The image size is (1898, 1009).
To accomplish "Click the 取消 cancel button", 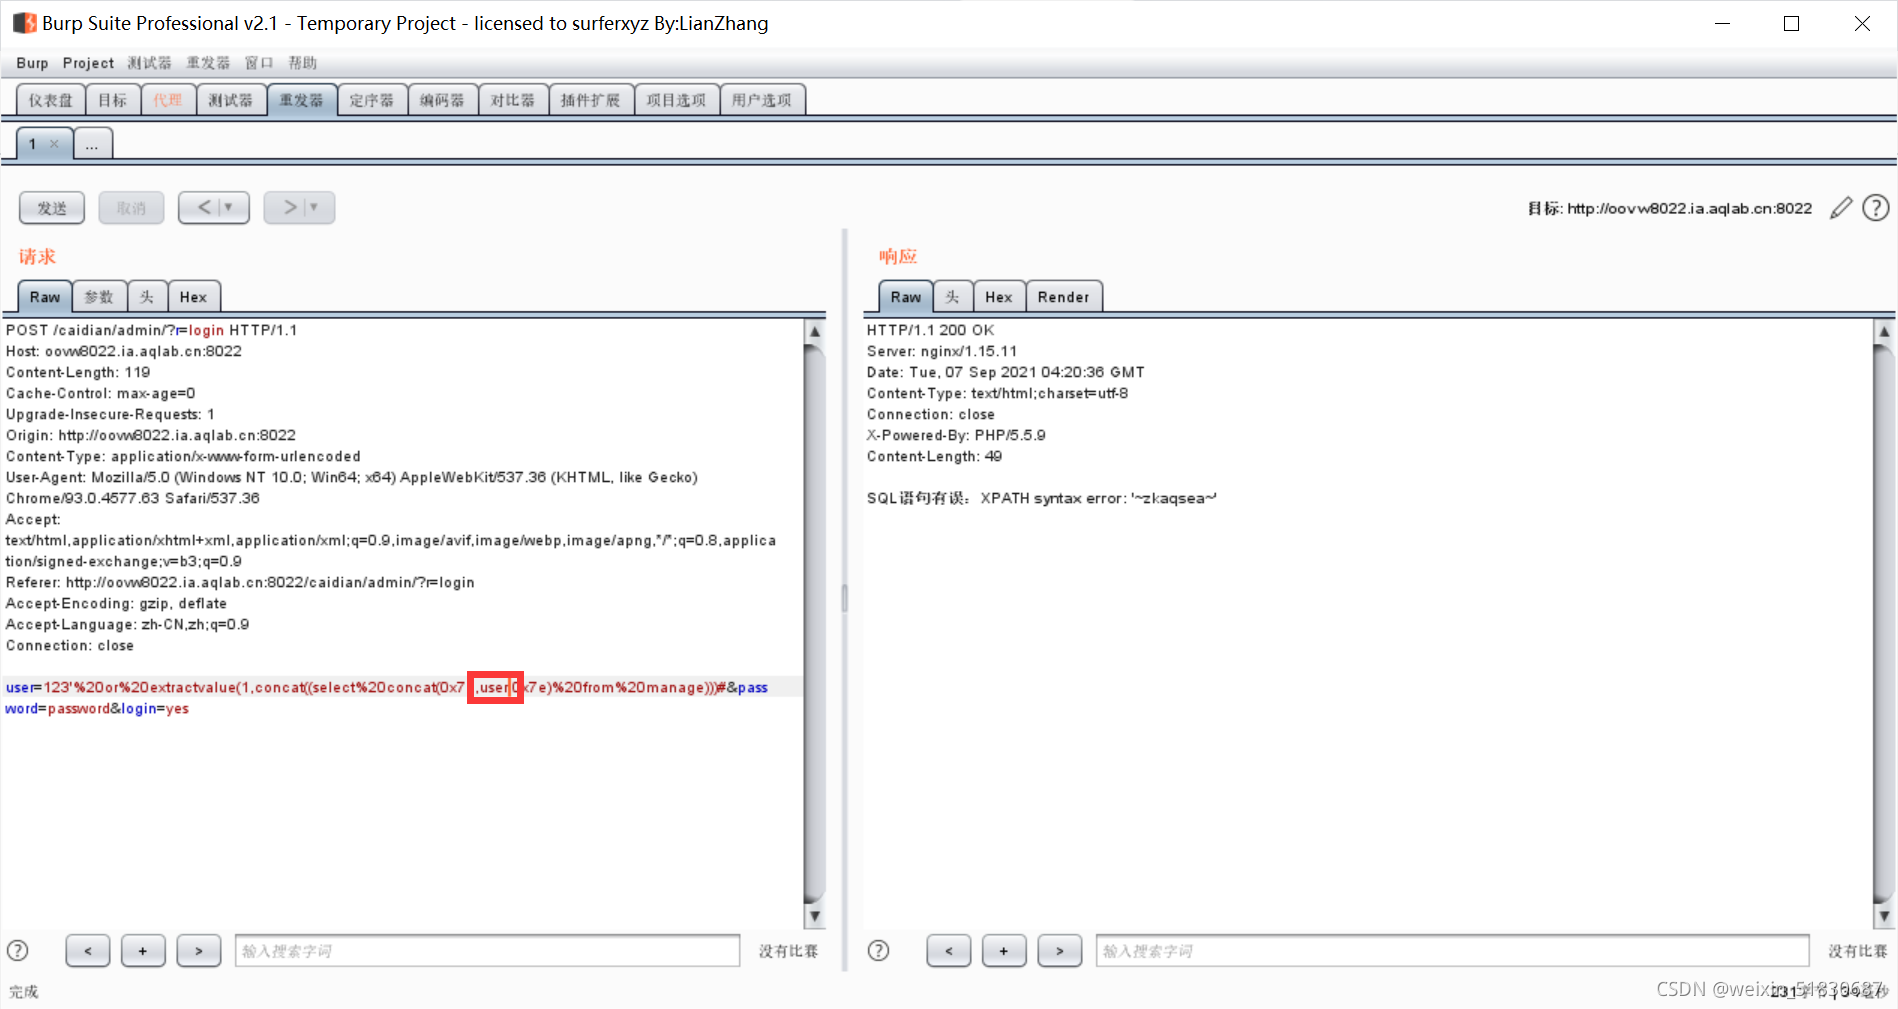I will [x=131, y=208].
